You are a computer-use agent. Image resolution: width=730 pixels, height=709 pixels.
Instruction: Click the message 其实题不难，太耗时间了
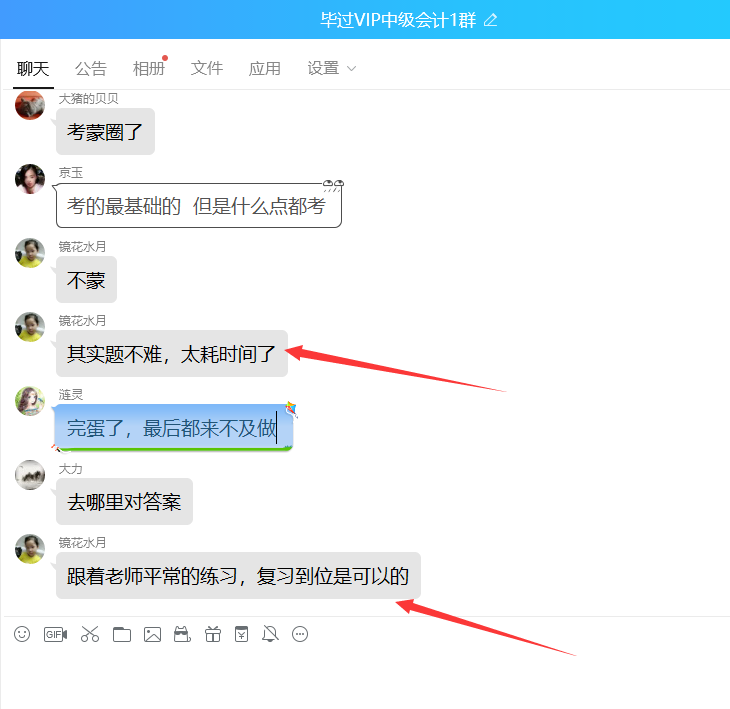(x=172, y=354)
